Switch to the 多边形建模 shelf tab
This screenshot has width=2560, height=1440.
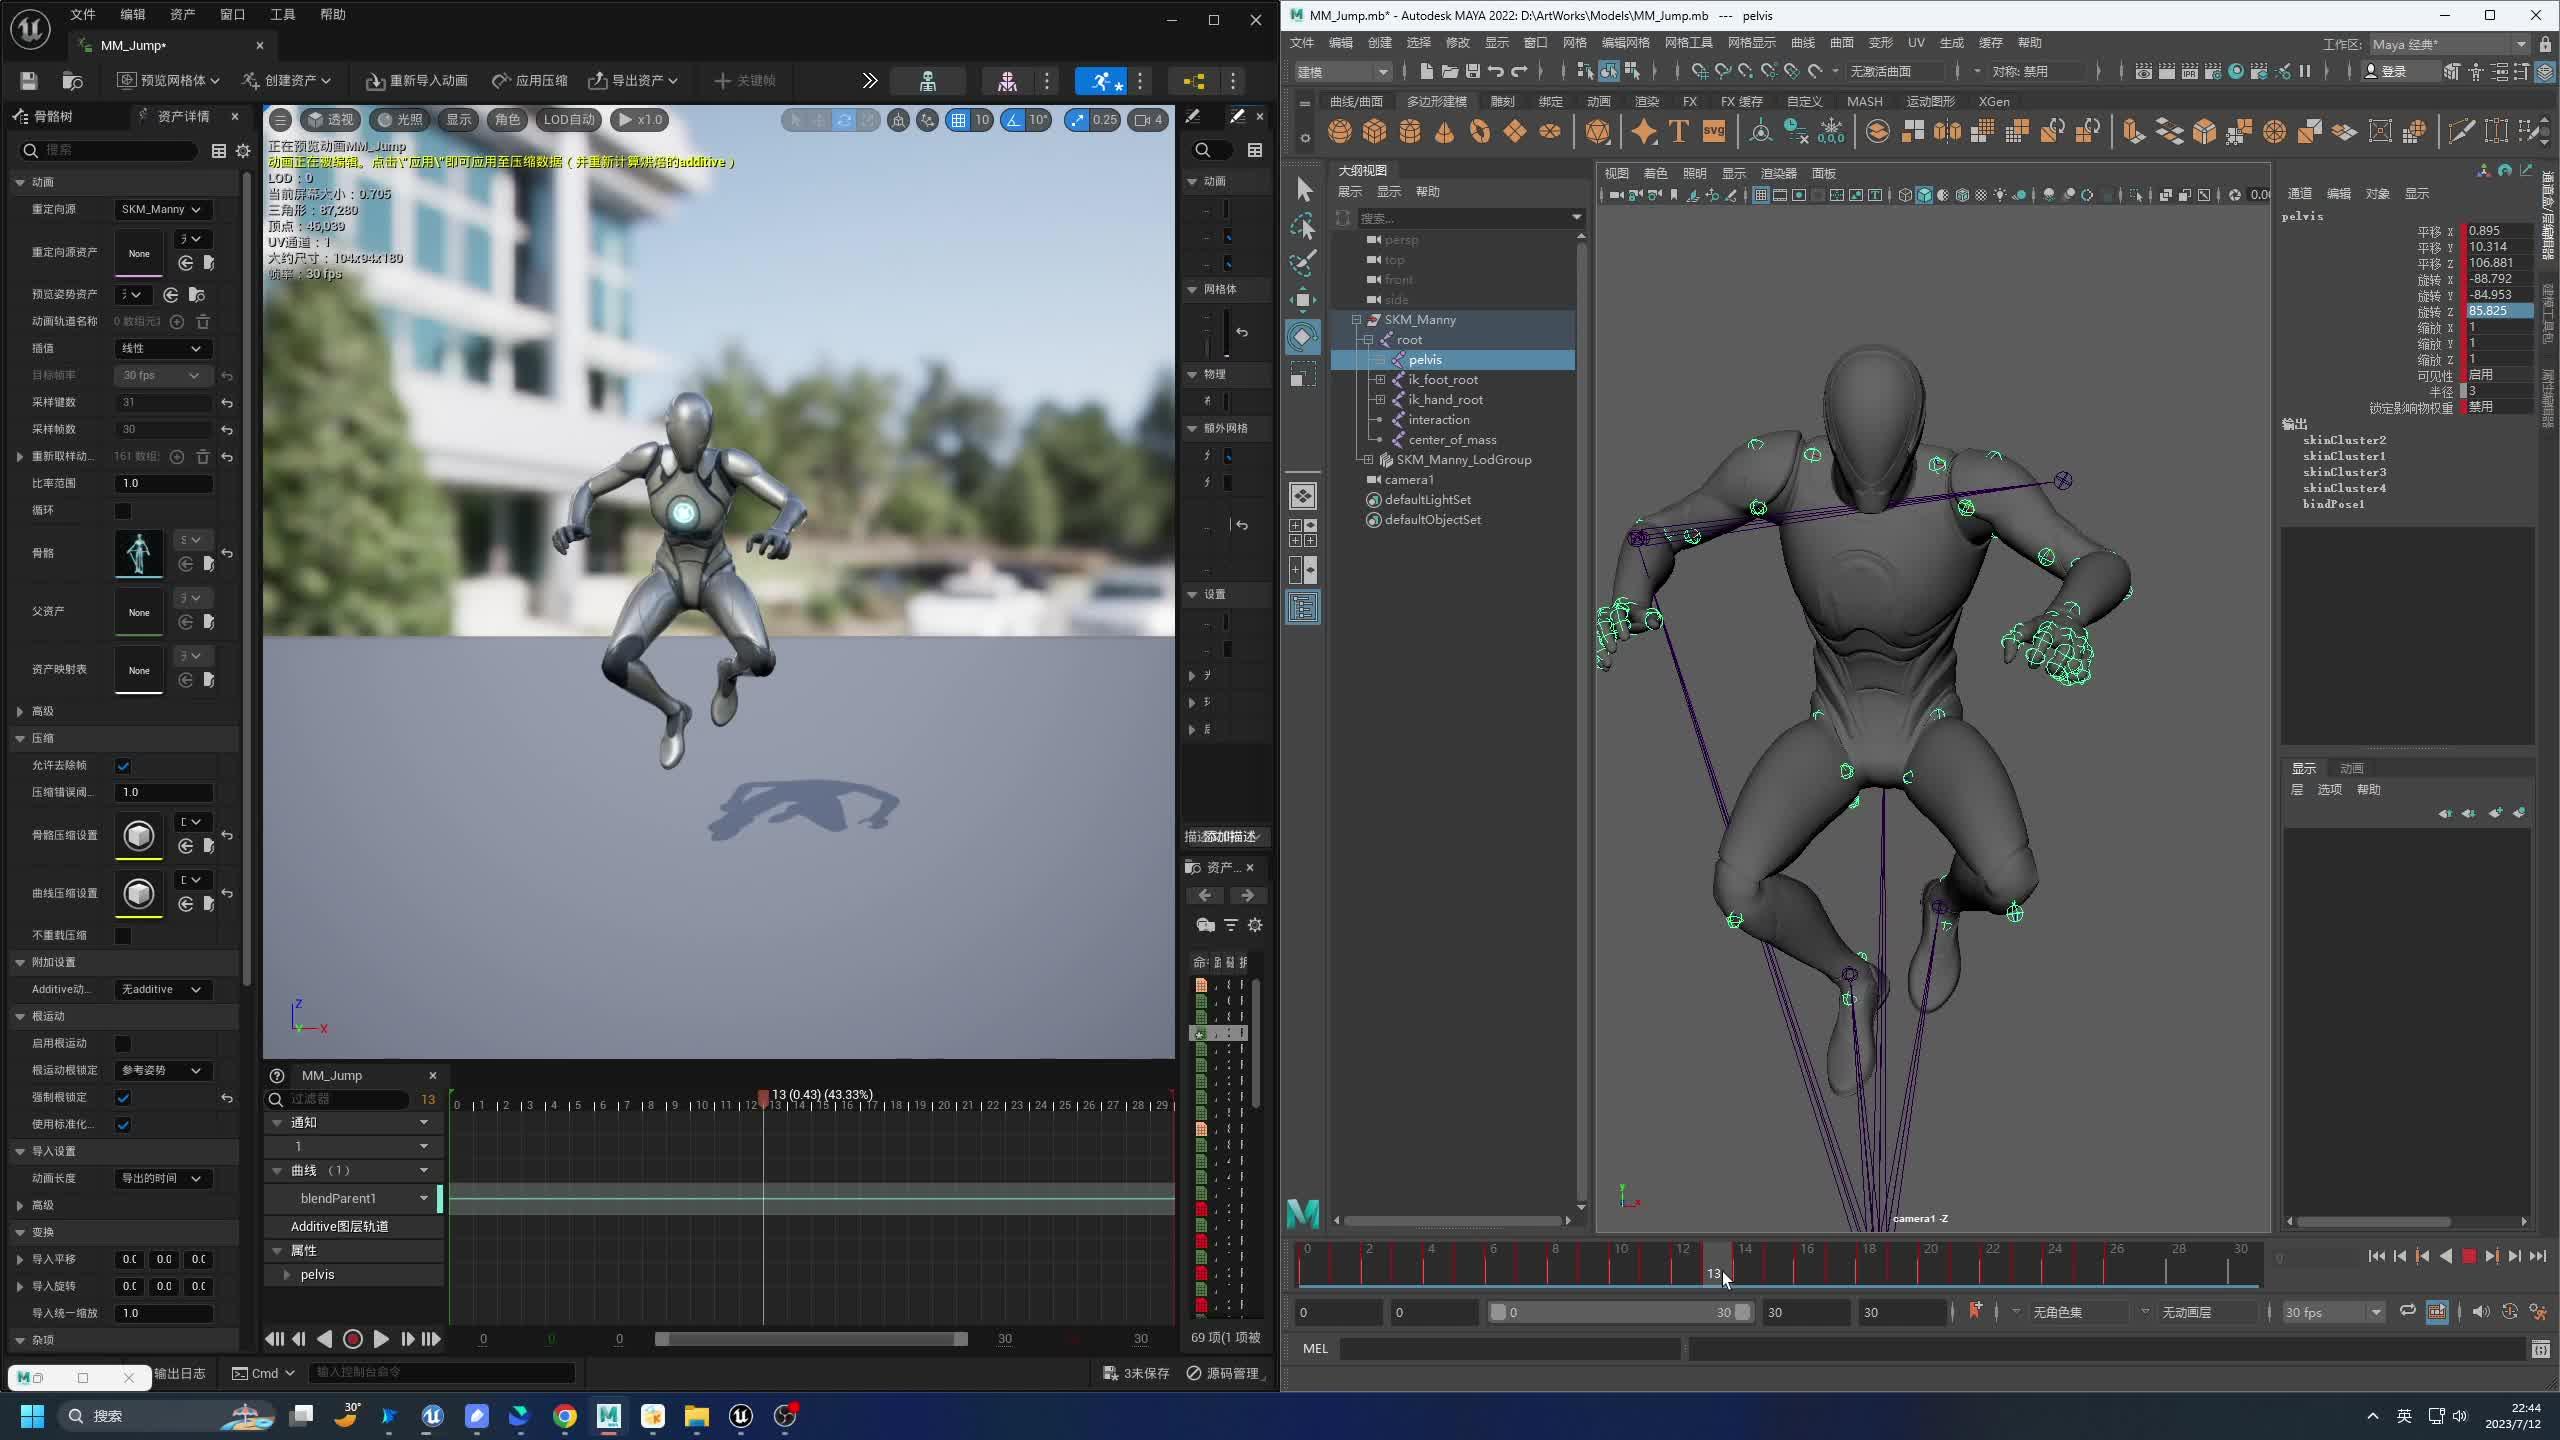point(1439,101)
